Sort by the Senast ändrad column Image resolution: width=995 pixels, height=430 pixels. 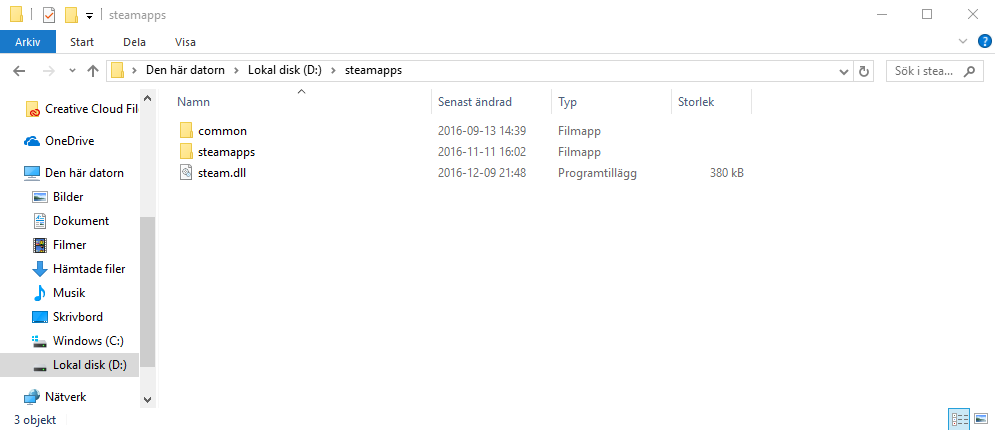pos(492,101)
